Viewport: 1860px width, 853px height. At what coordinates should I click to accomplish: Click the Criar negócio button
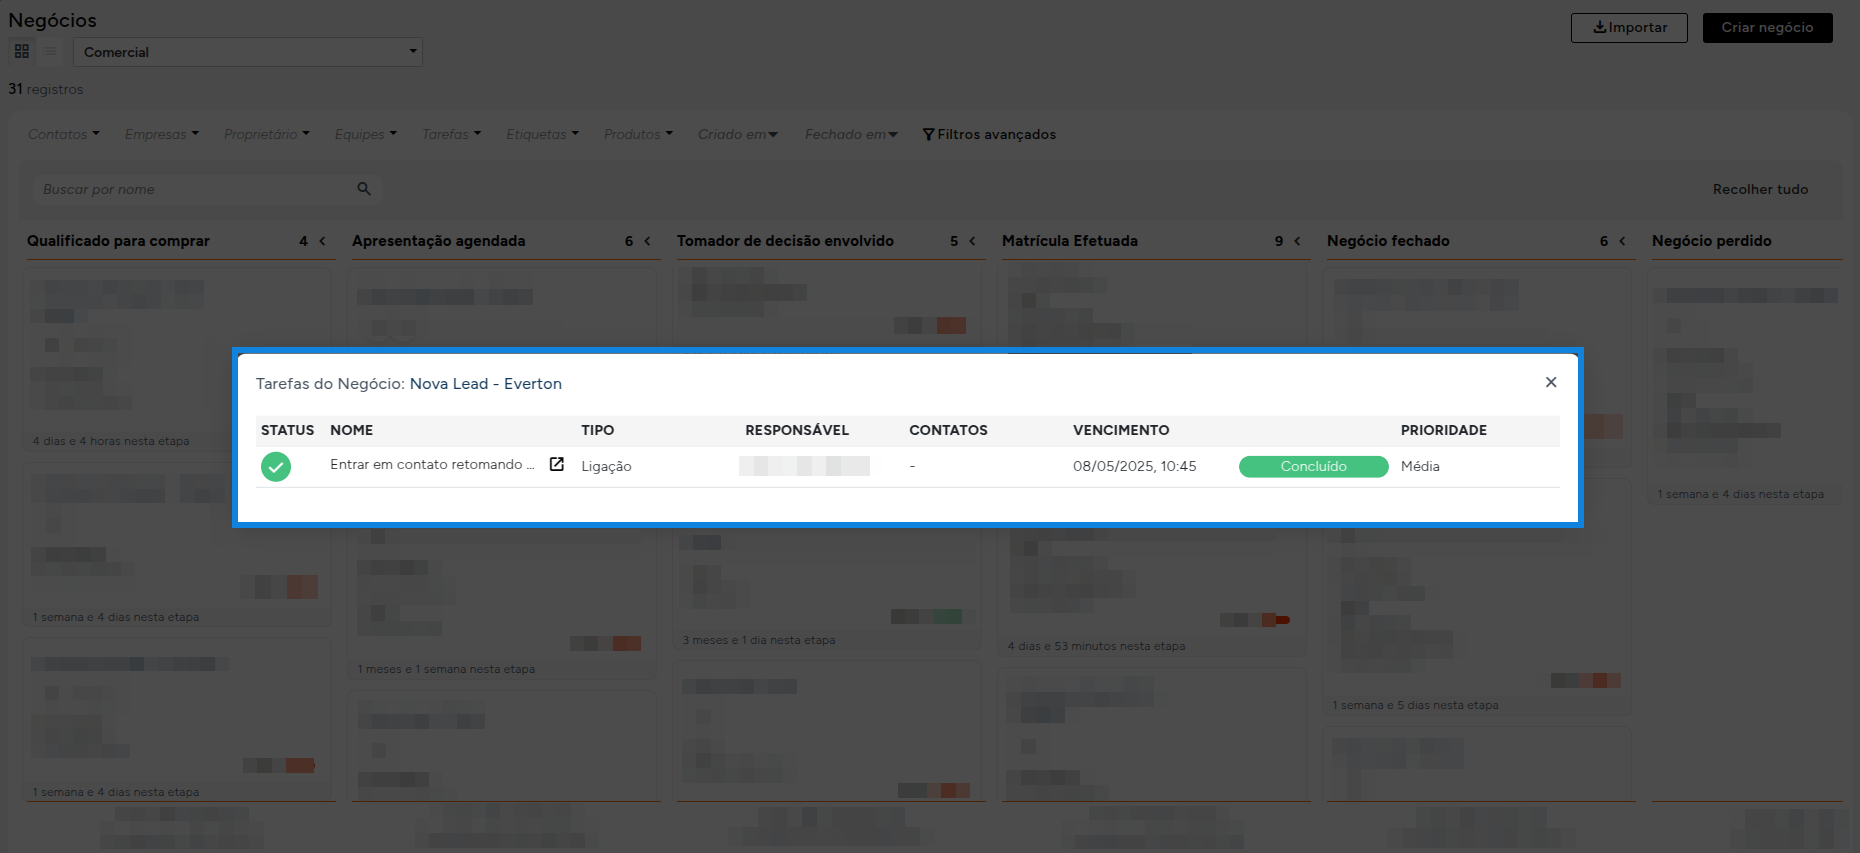pos(1767,28)
